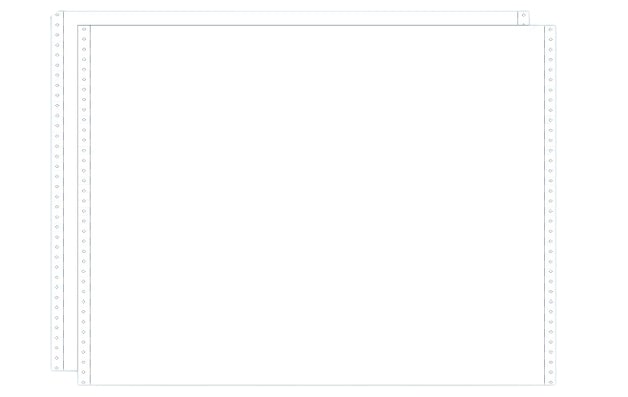
Task: Click the visible top band of the back sheet
Action: [x=290, y=18]
